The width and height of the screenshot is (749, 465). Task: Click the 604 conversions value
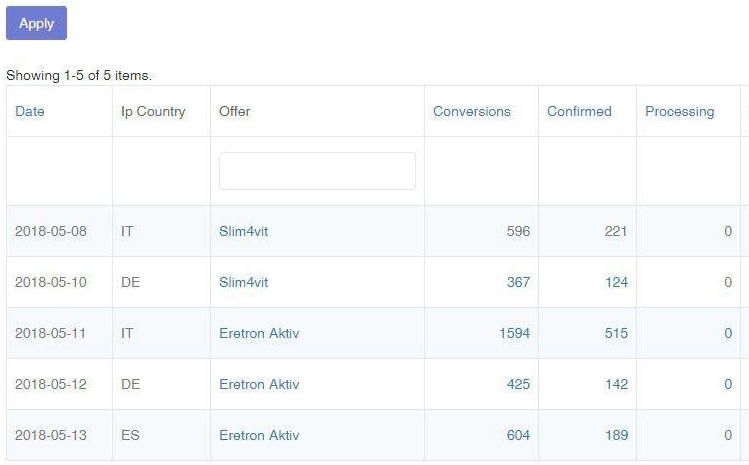[518, 435]
